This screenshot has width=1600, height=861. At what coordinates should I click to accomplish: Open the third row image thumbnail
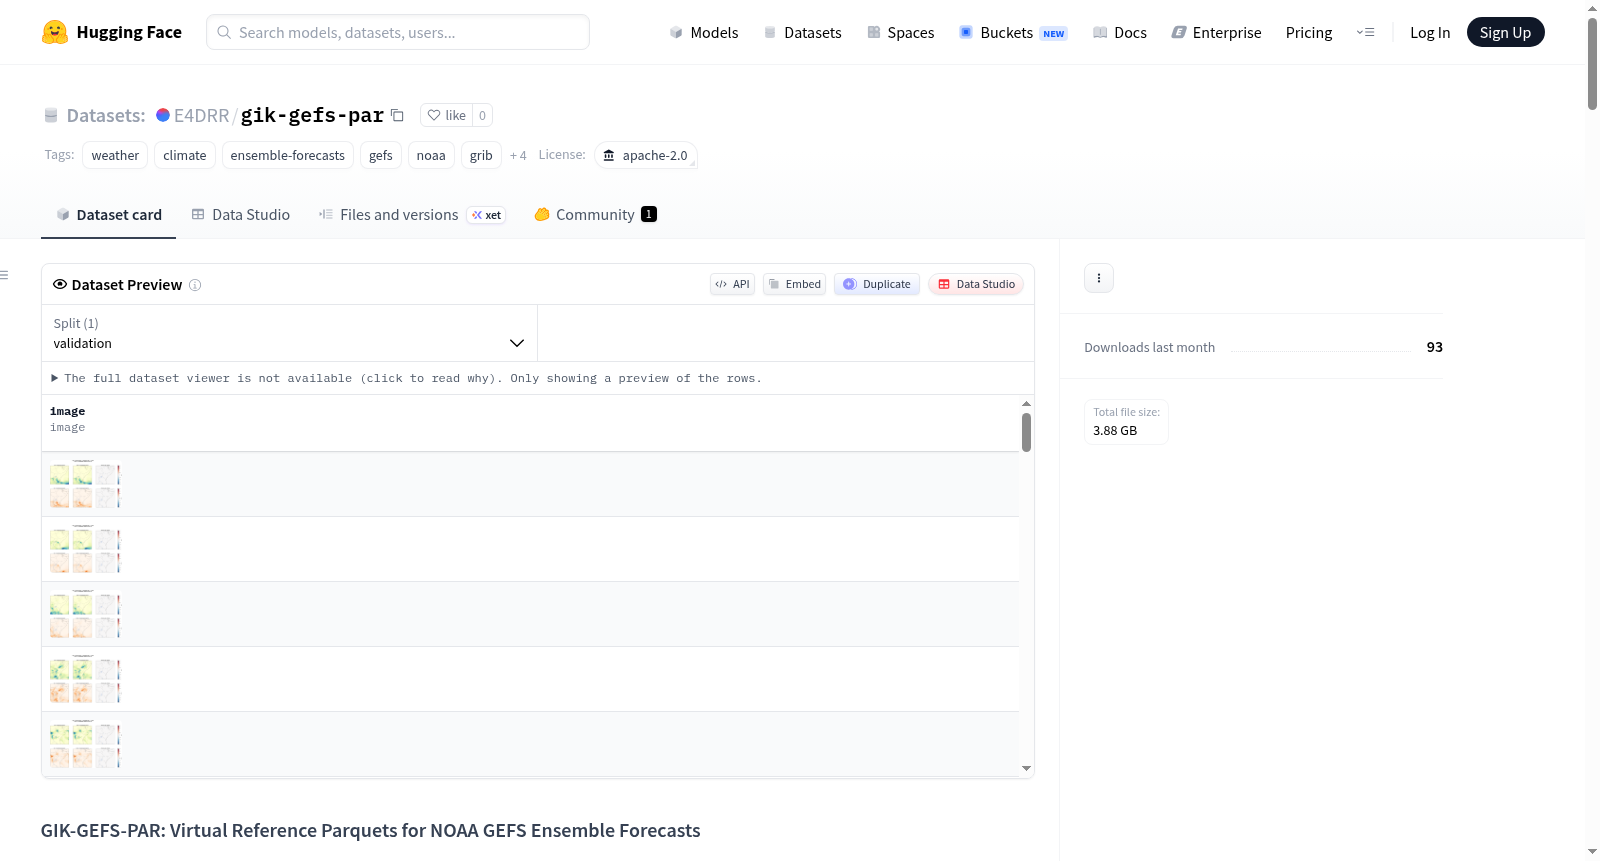tap(85, 614)
